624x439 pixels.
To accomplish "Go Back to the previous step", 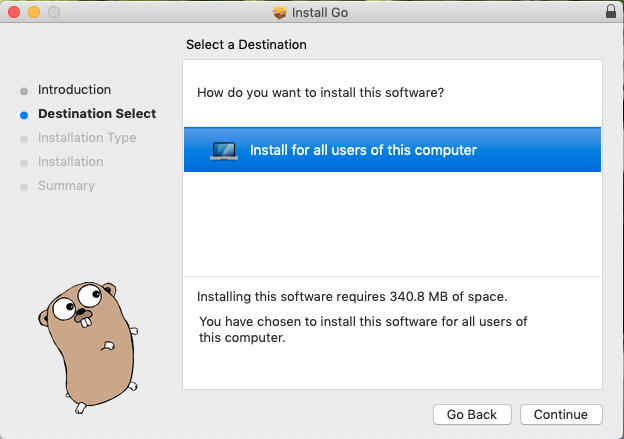I will click(x=472, y=414).
